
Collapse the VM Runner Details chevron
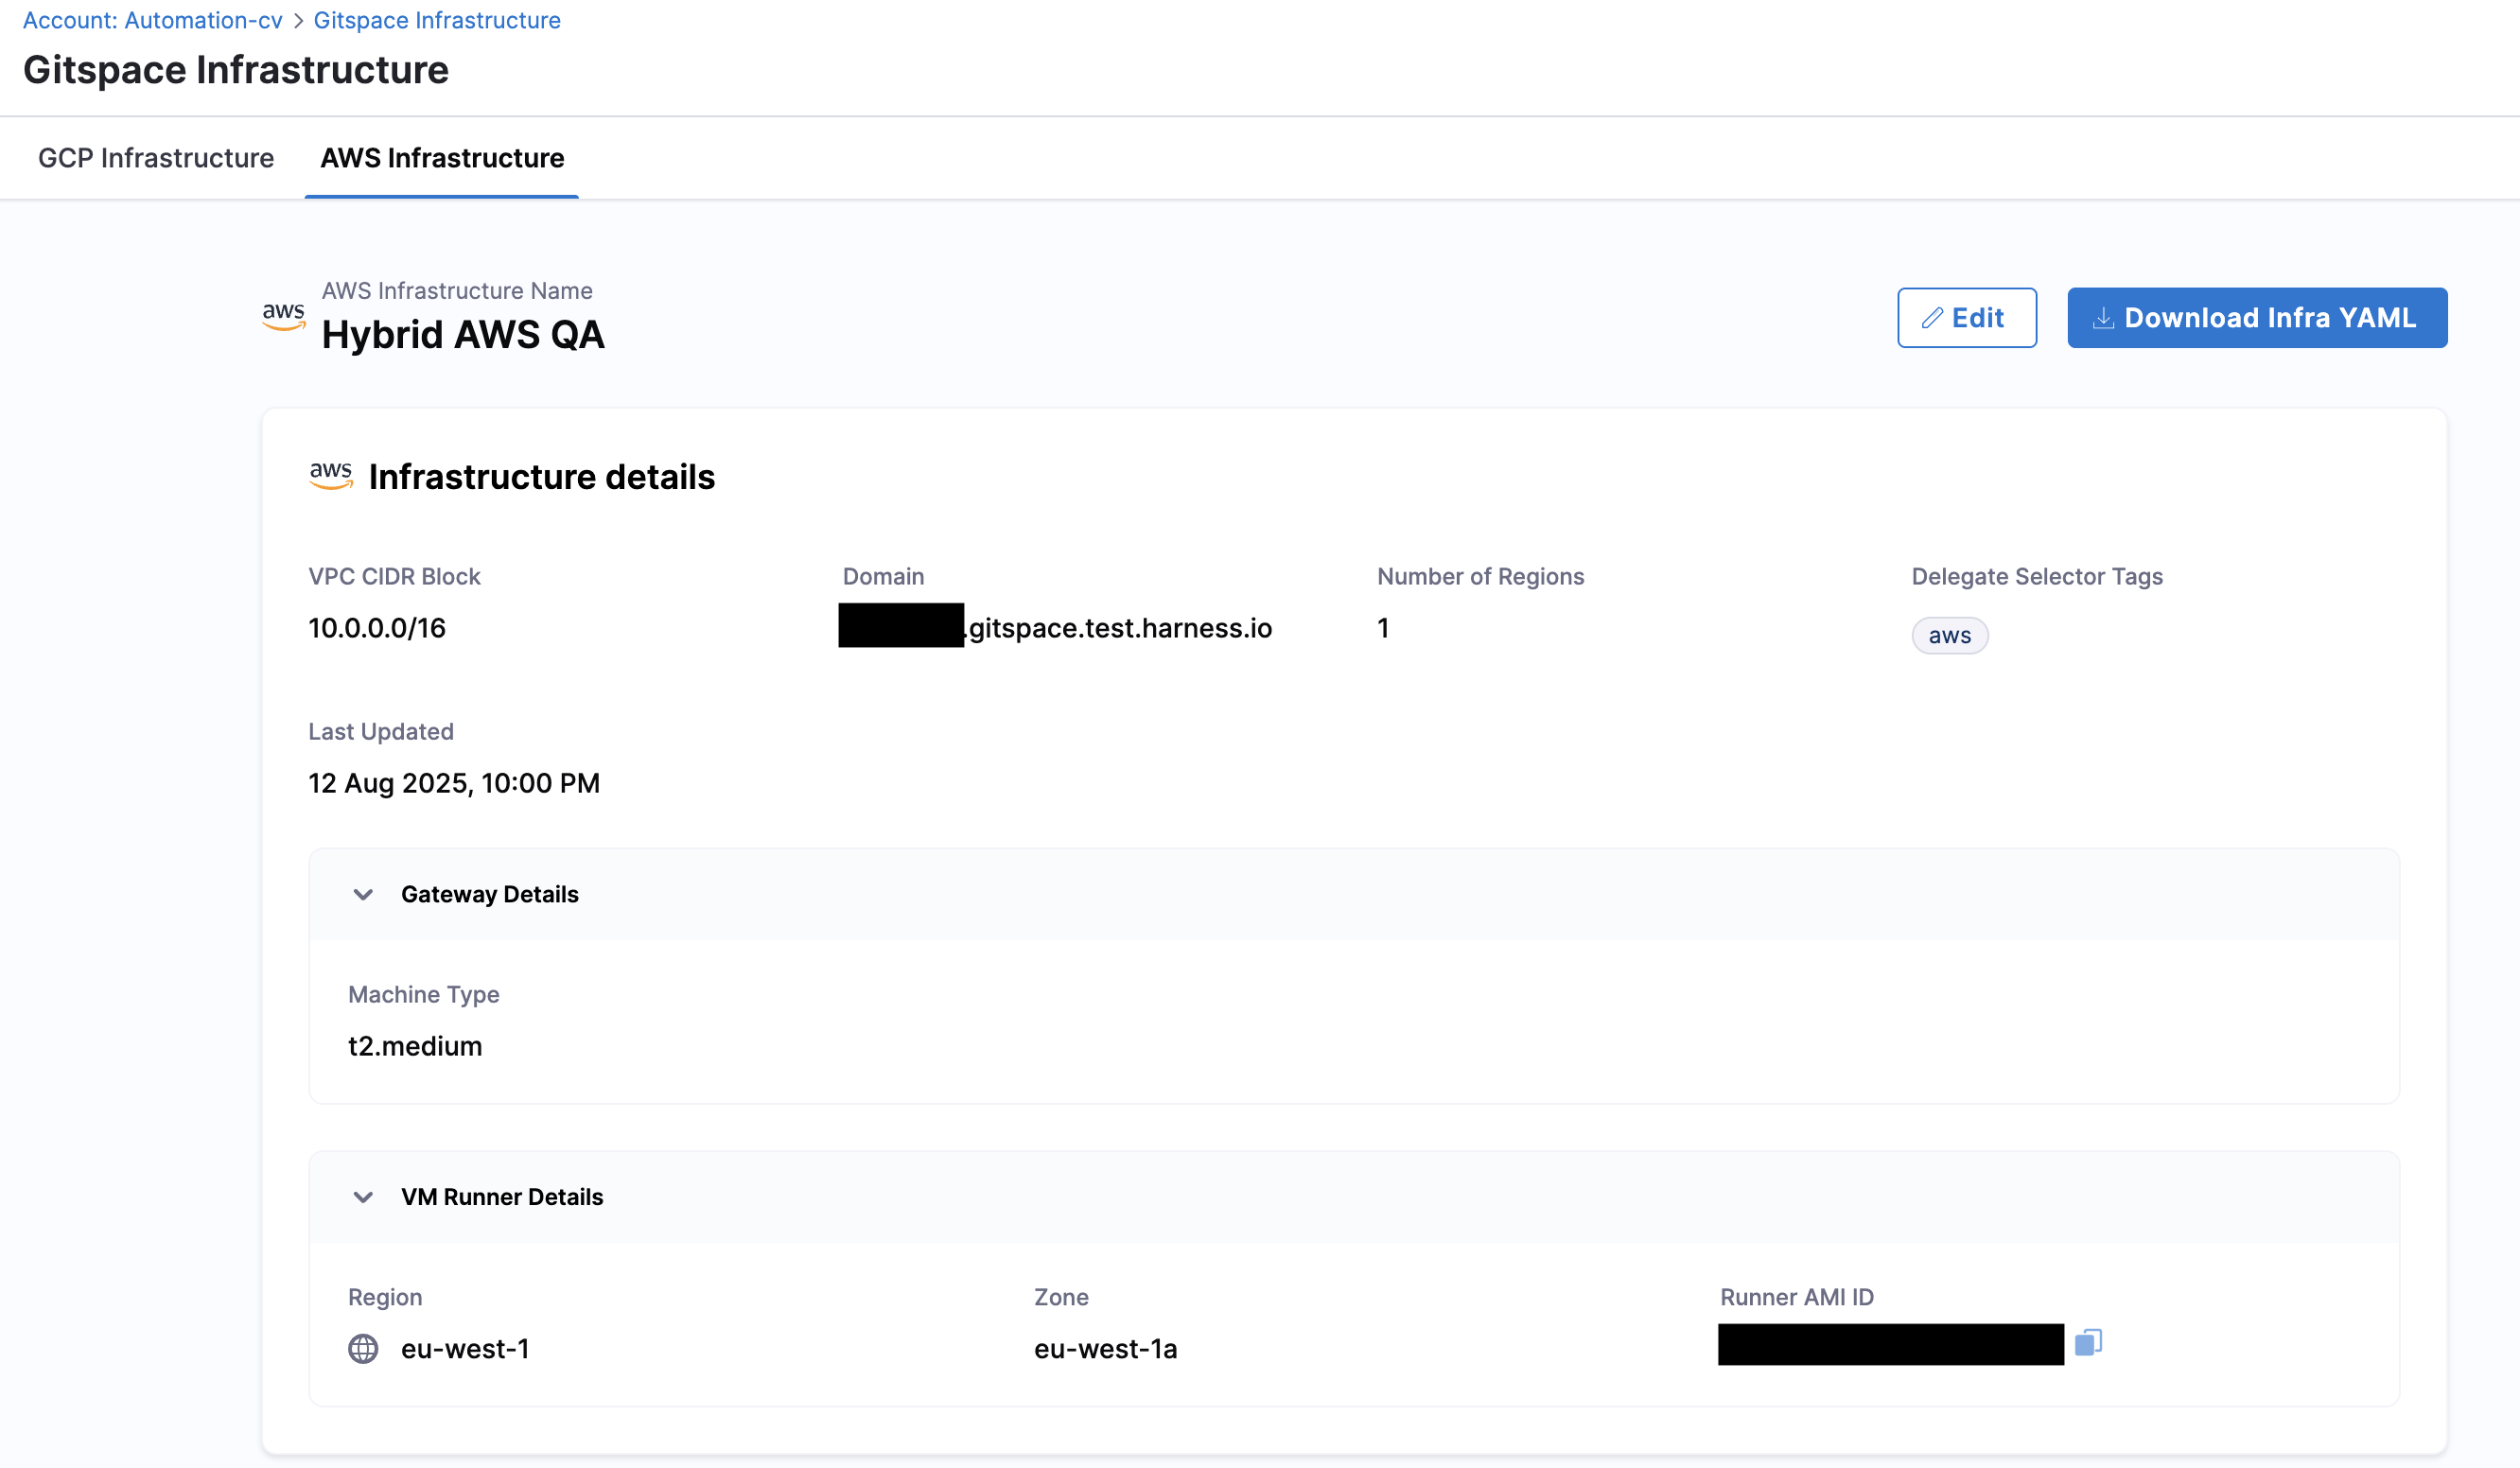point(363,1197)
